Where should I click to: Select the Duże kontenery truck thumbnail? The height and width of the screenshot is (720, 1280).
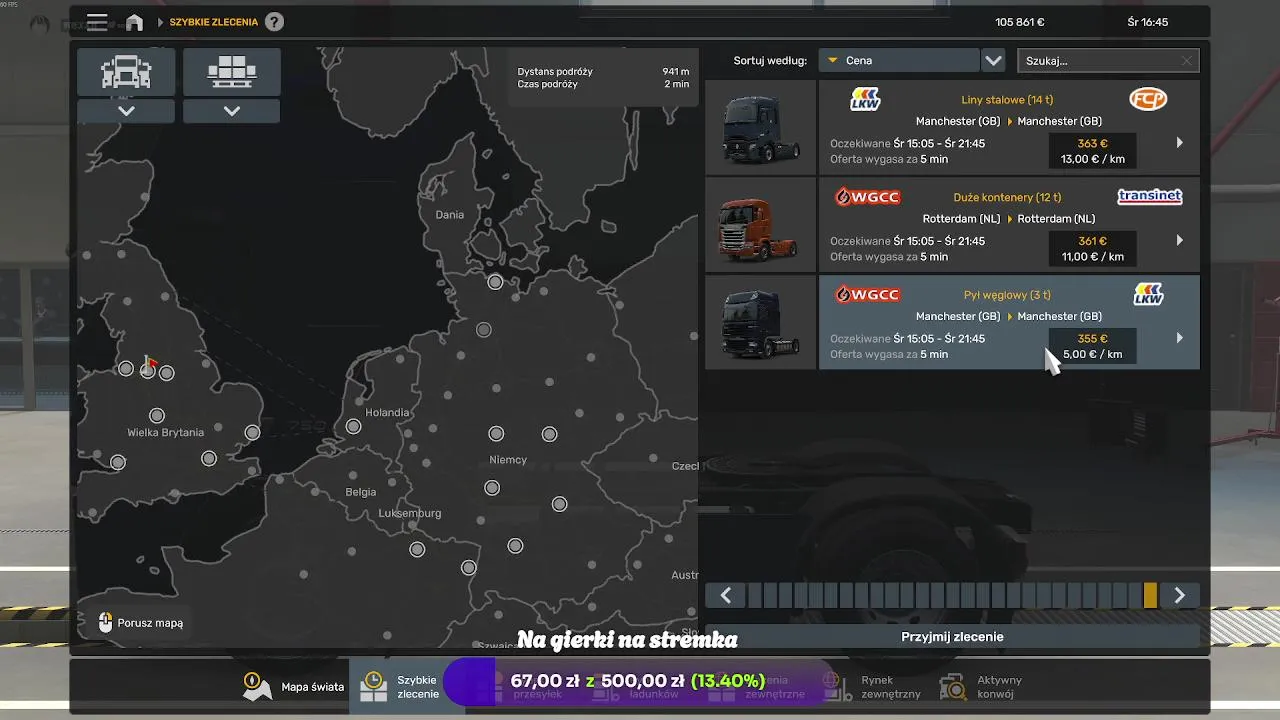[761, 226]
